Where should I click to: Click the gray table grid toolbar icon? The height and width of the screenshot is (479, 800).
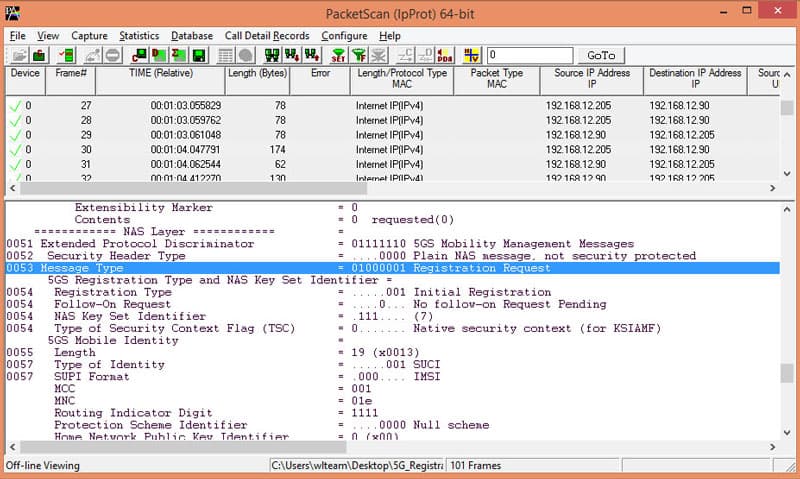226,55
